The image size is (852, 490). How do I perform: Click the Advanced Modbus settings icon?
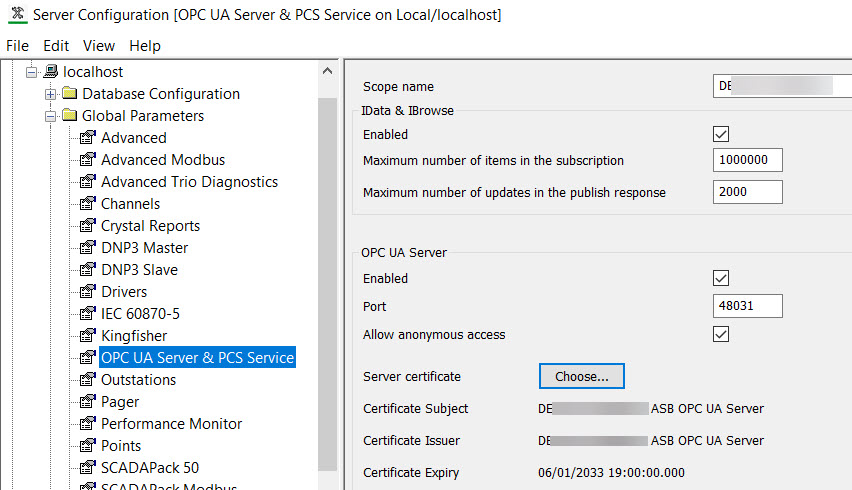coord(87,159)
